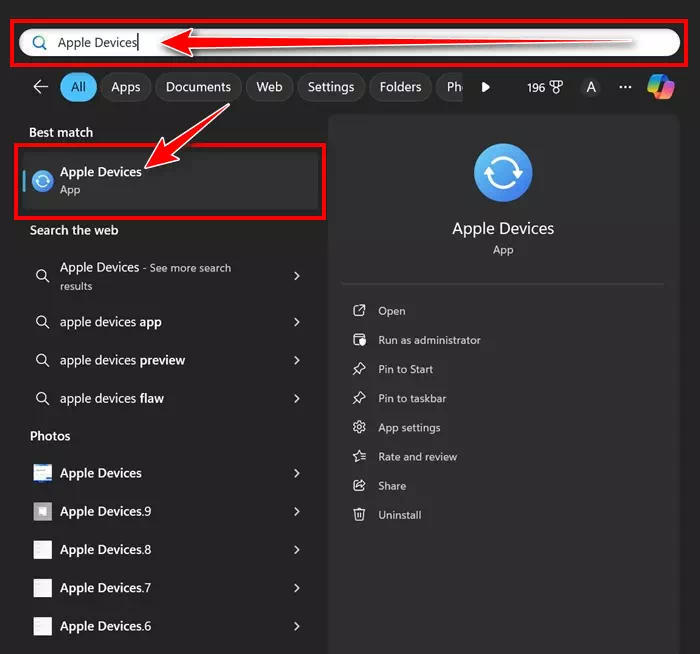
Task: Choose Share in the app actions
Action: (392, 486)
